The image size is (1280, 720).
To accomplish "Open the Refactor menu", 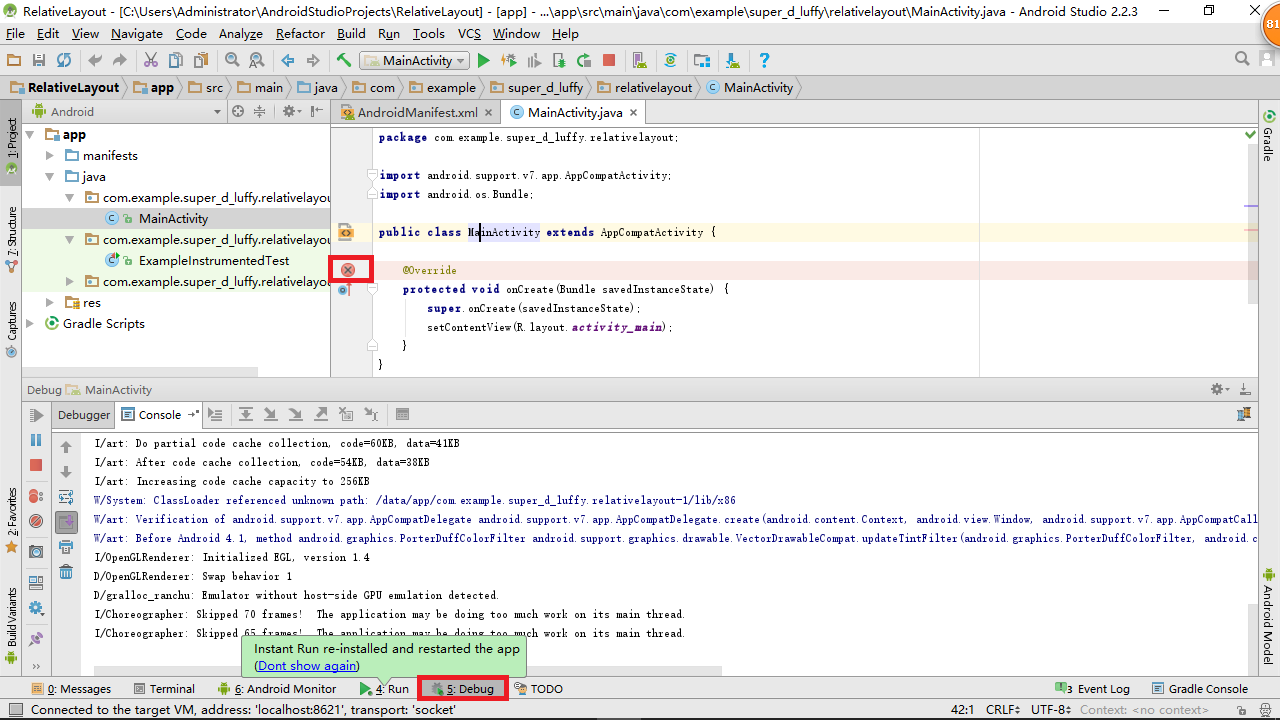I will 300,33.
